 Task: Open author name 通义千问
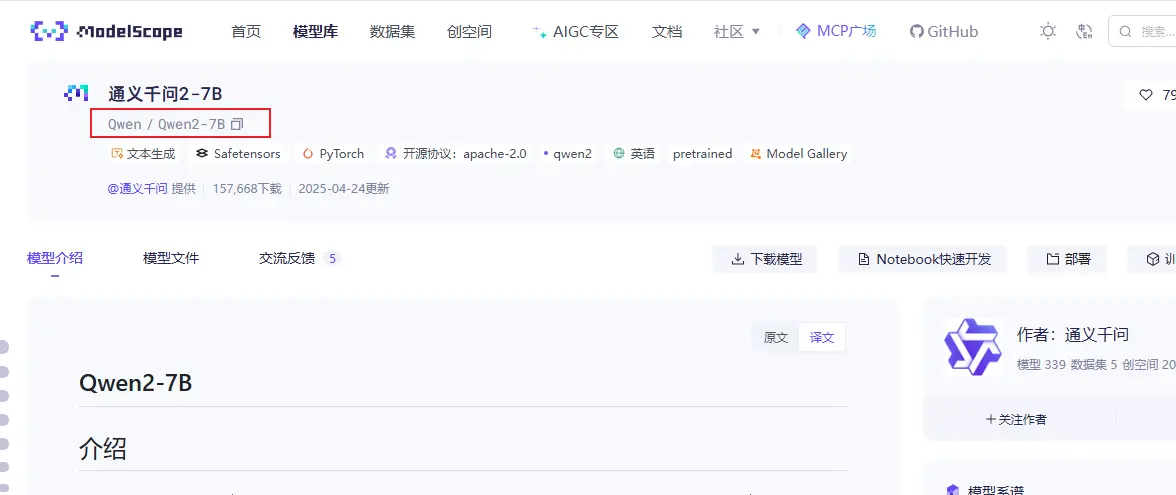click(x=1096, y=334)
